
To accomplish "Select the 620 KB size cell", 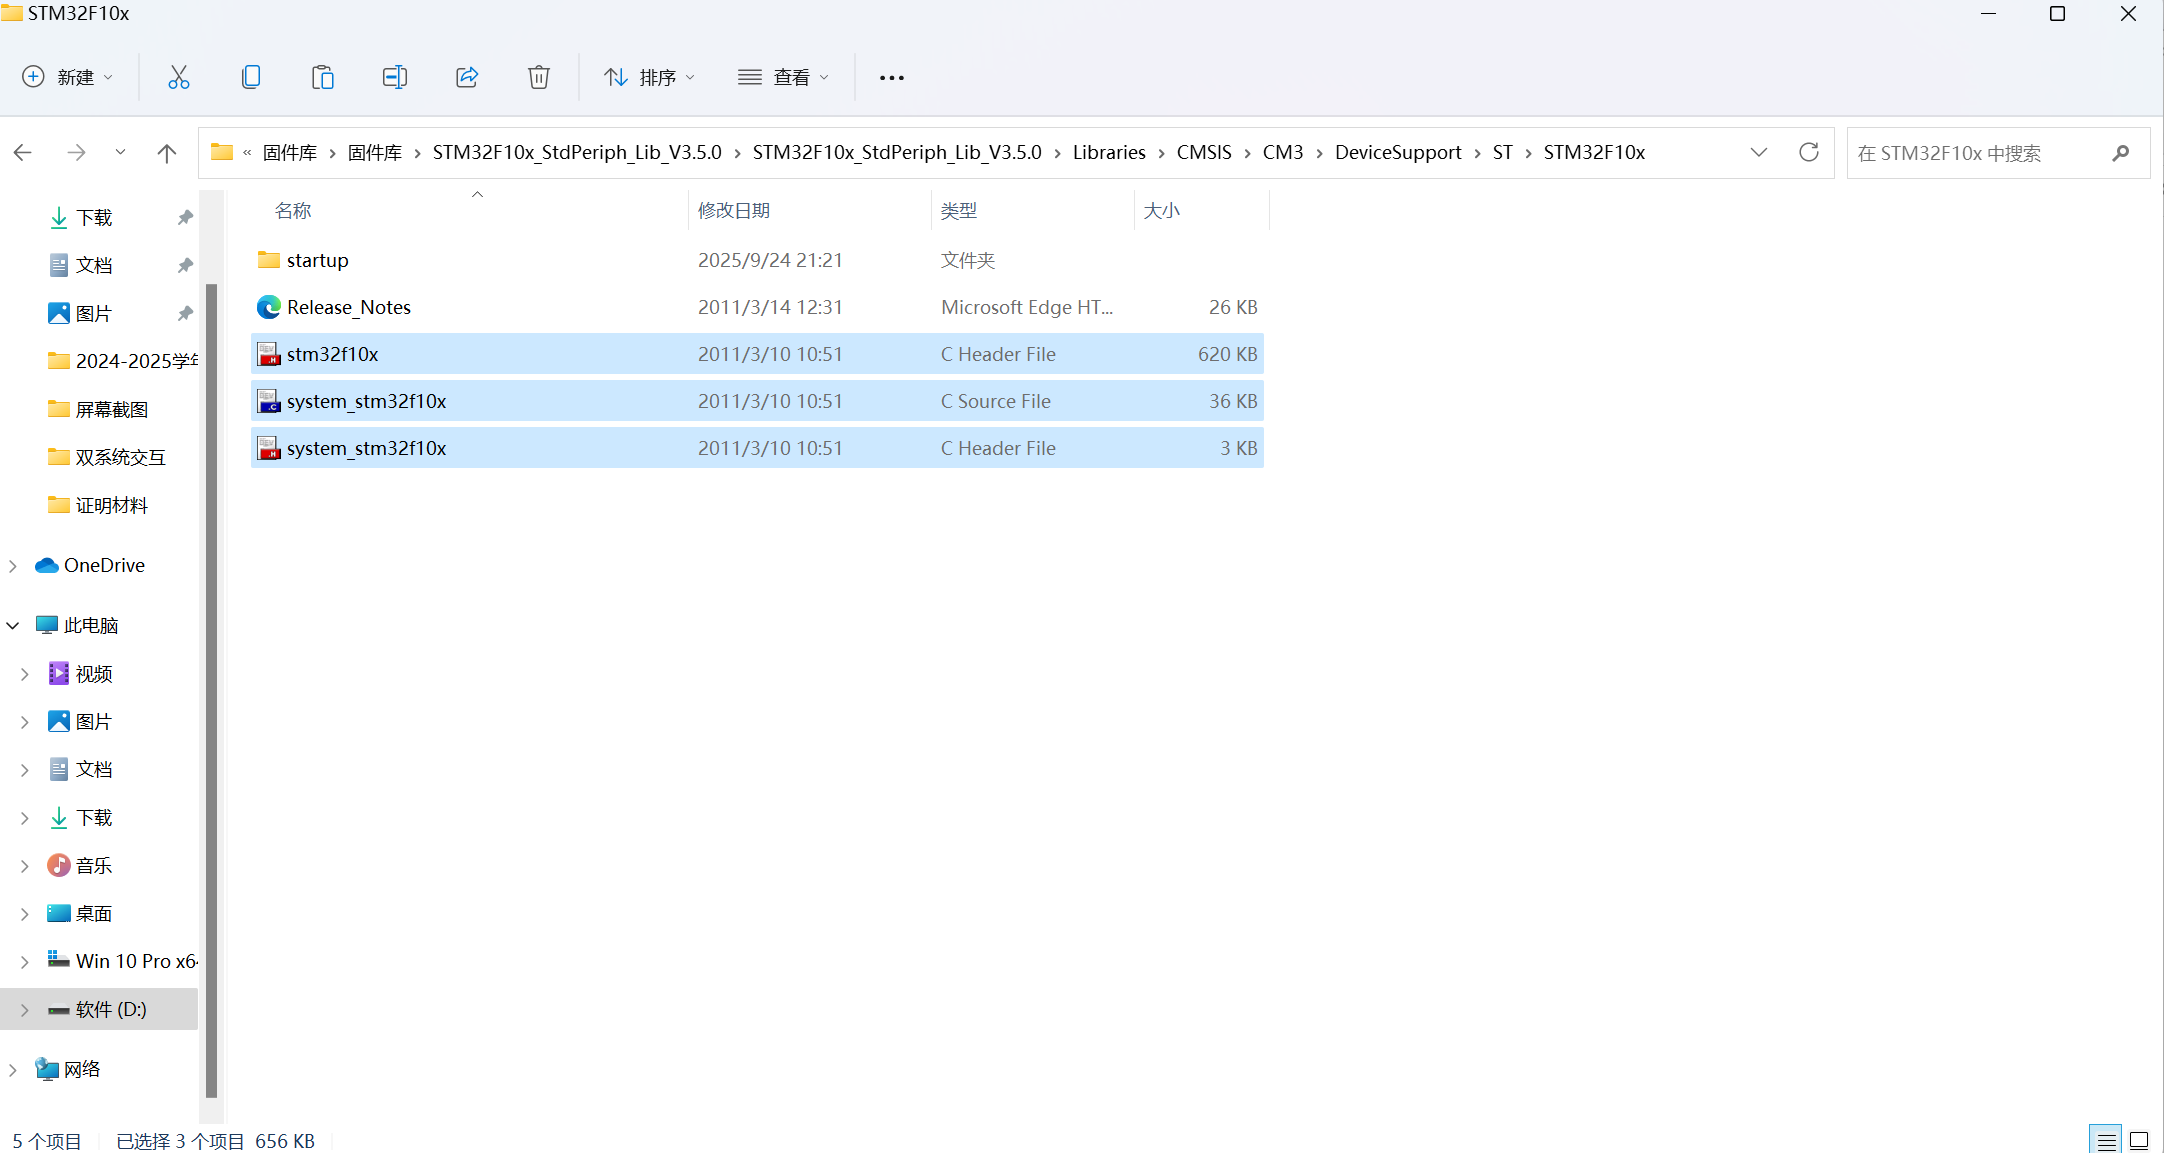I will tap(1227, 354).
